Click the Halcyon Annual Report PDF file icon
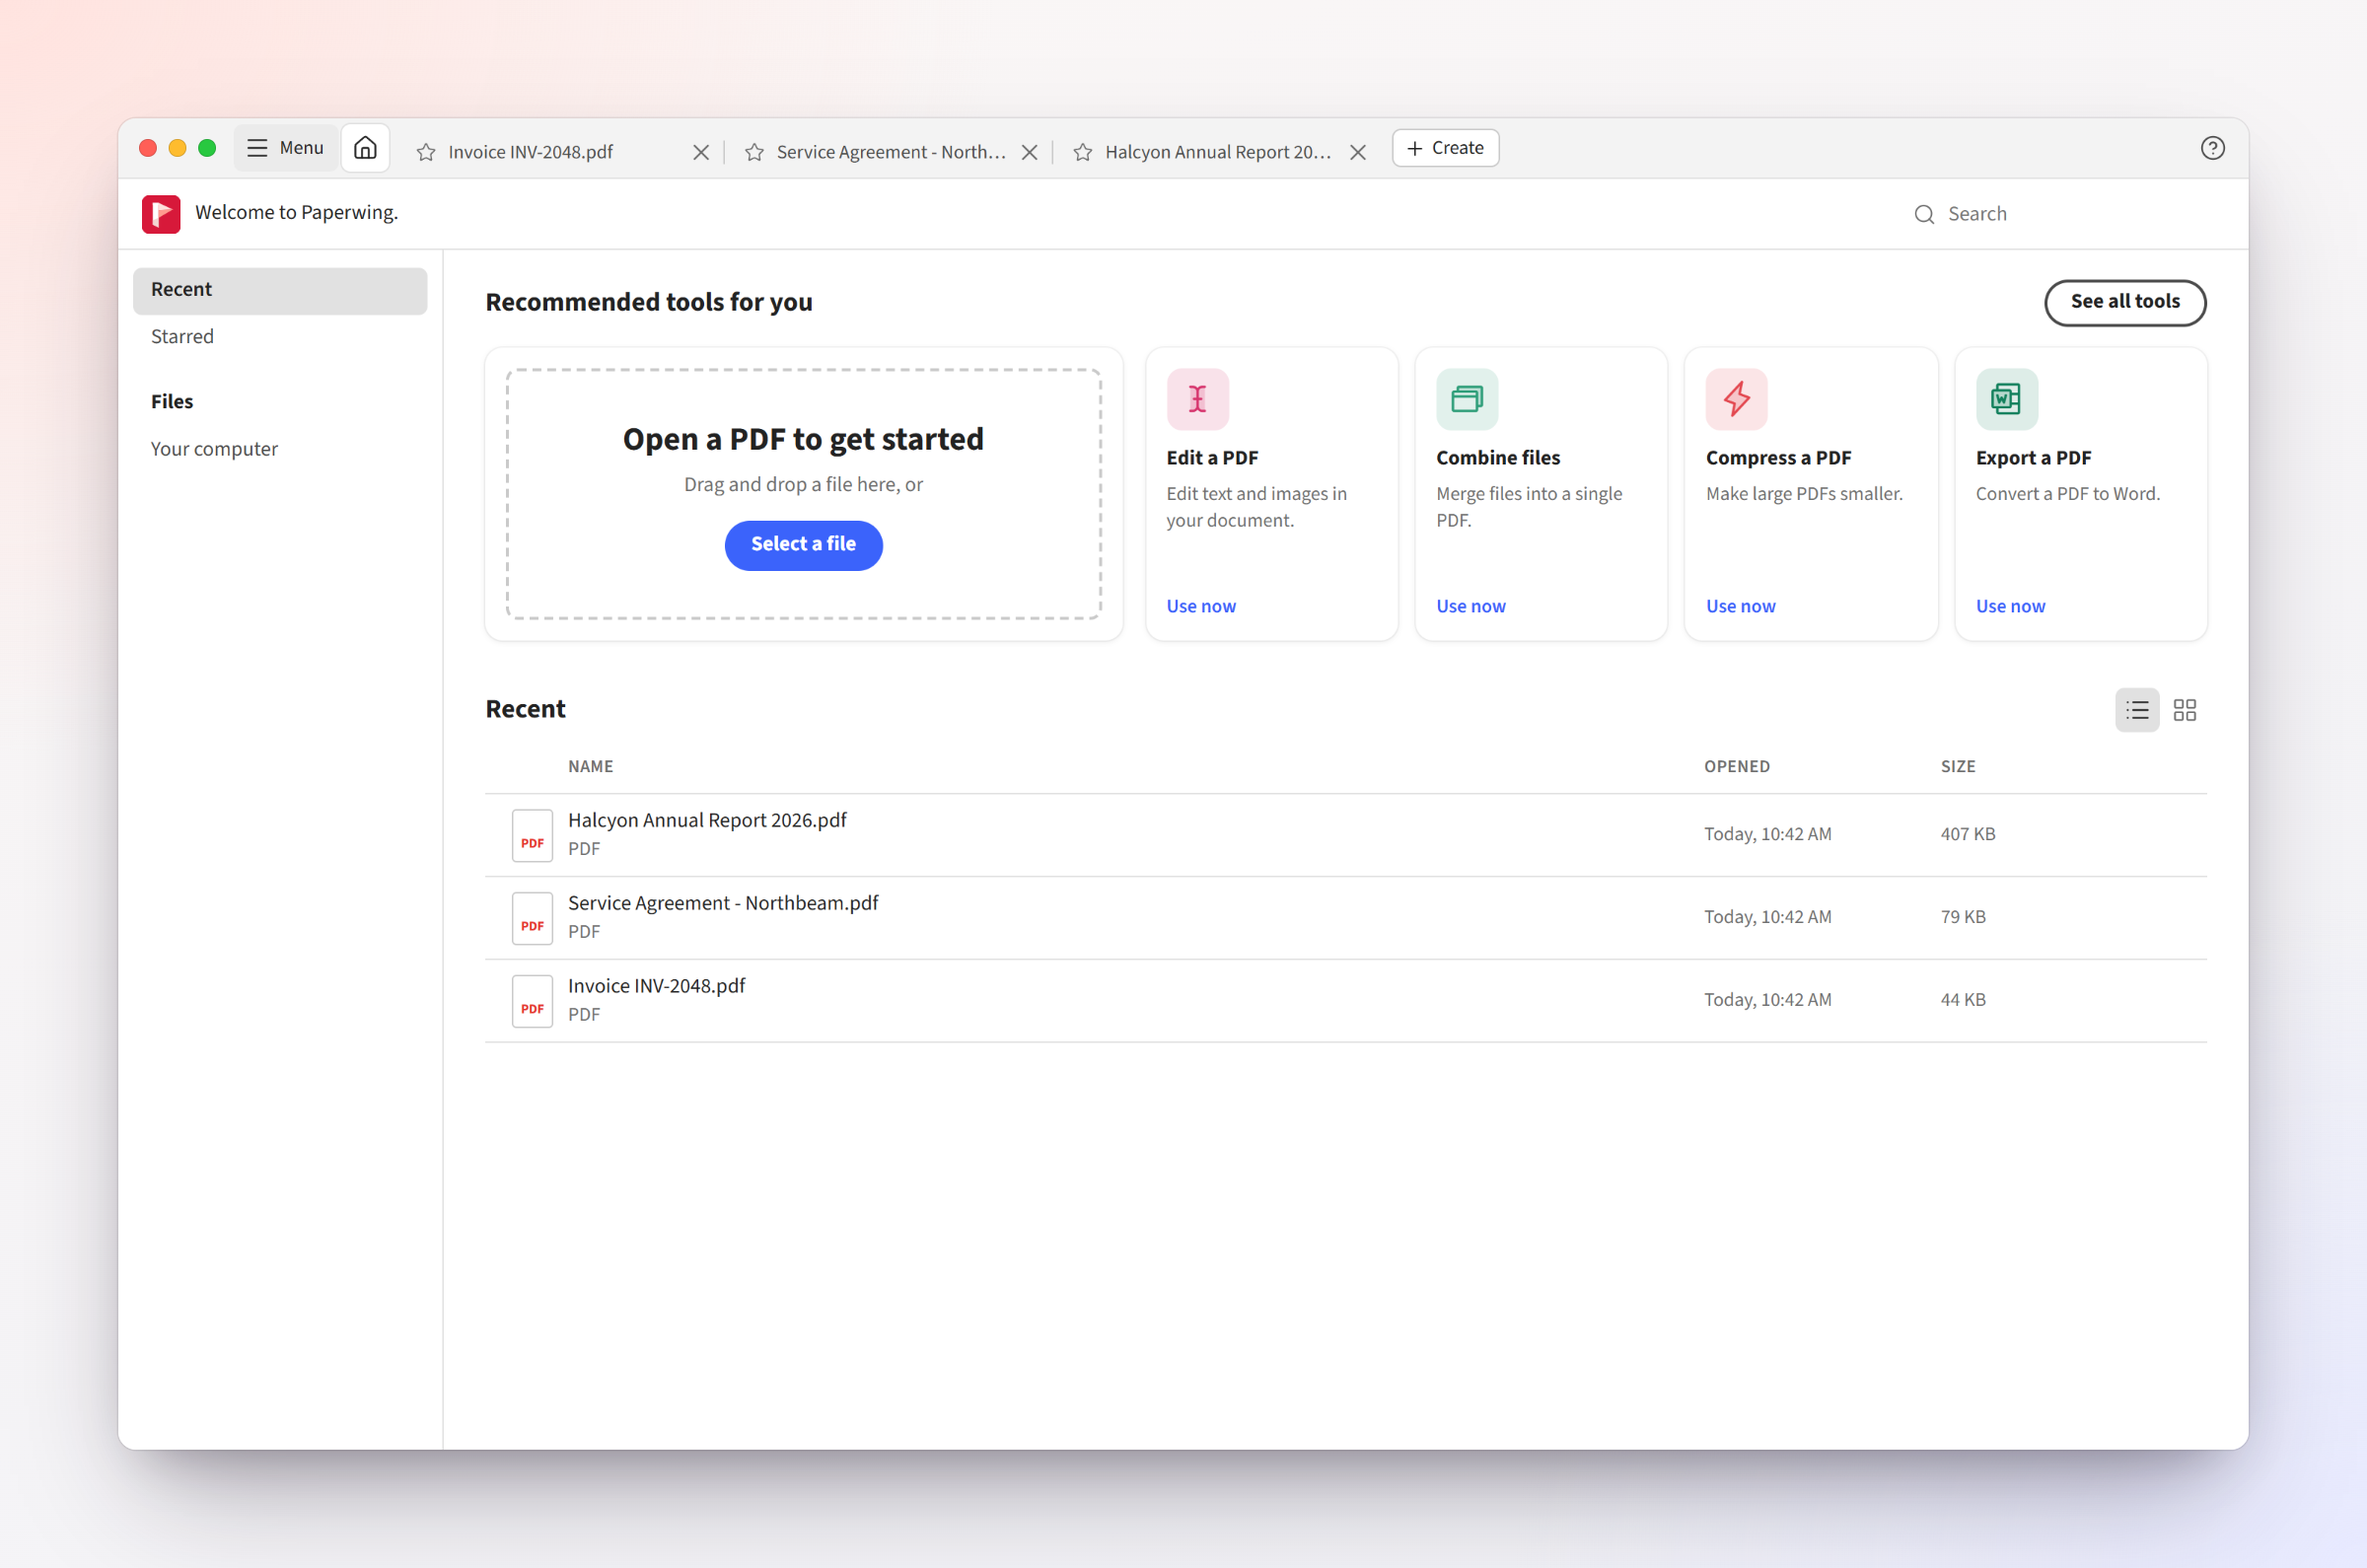The height and width of the screenshot is (1568, 2367). [532, 835]
